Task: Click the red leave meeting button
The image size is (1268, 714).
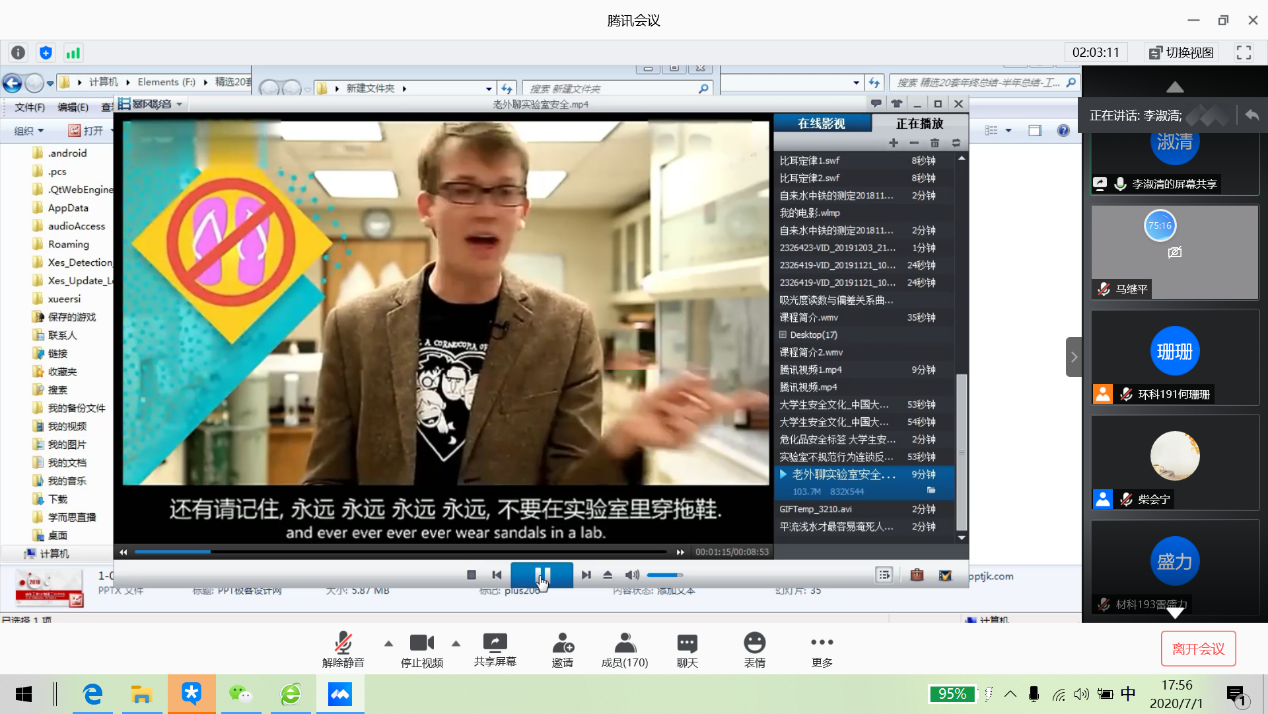Action: pos(1198,649)
